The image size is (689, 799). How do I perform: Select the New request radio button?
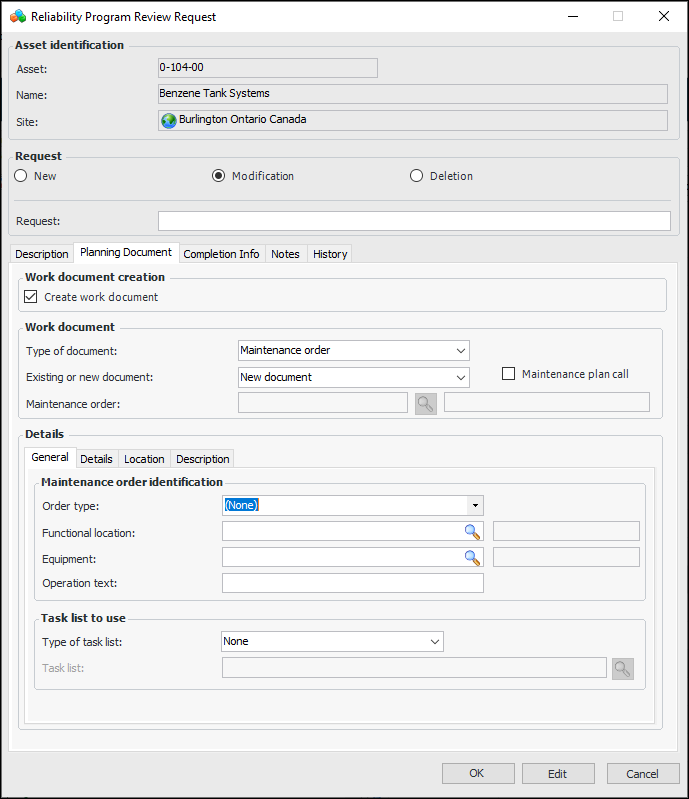click(21, 176)
